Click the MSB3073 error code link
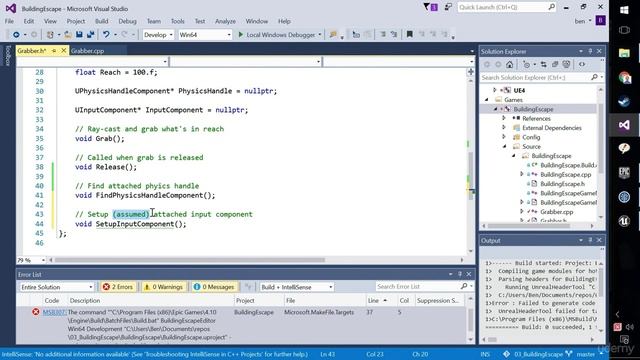Screen dimensions: 640x360 [x=54, y=312]
